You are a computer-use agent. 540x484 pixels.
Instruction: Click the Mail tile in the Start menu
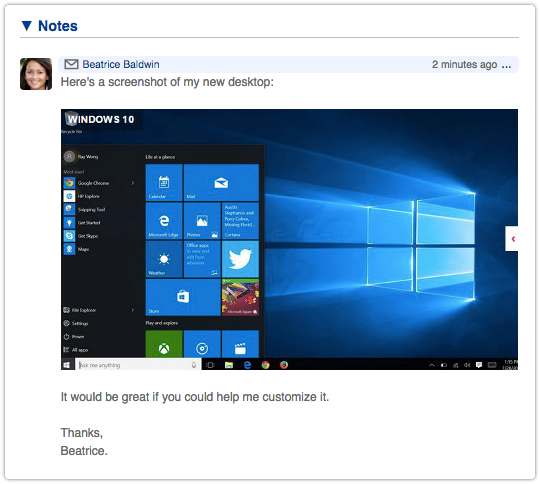221,182
